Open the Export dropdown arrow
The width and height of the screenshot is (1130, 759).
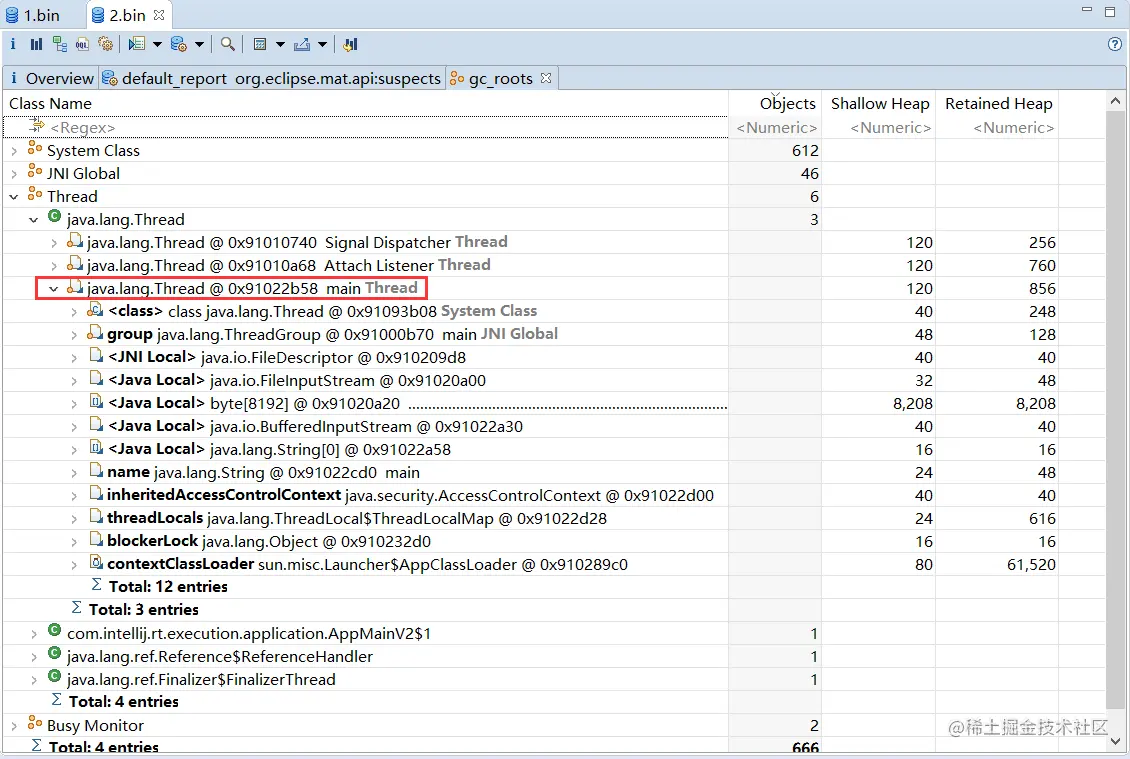[322, 45]
